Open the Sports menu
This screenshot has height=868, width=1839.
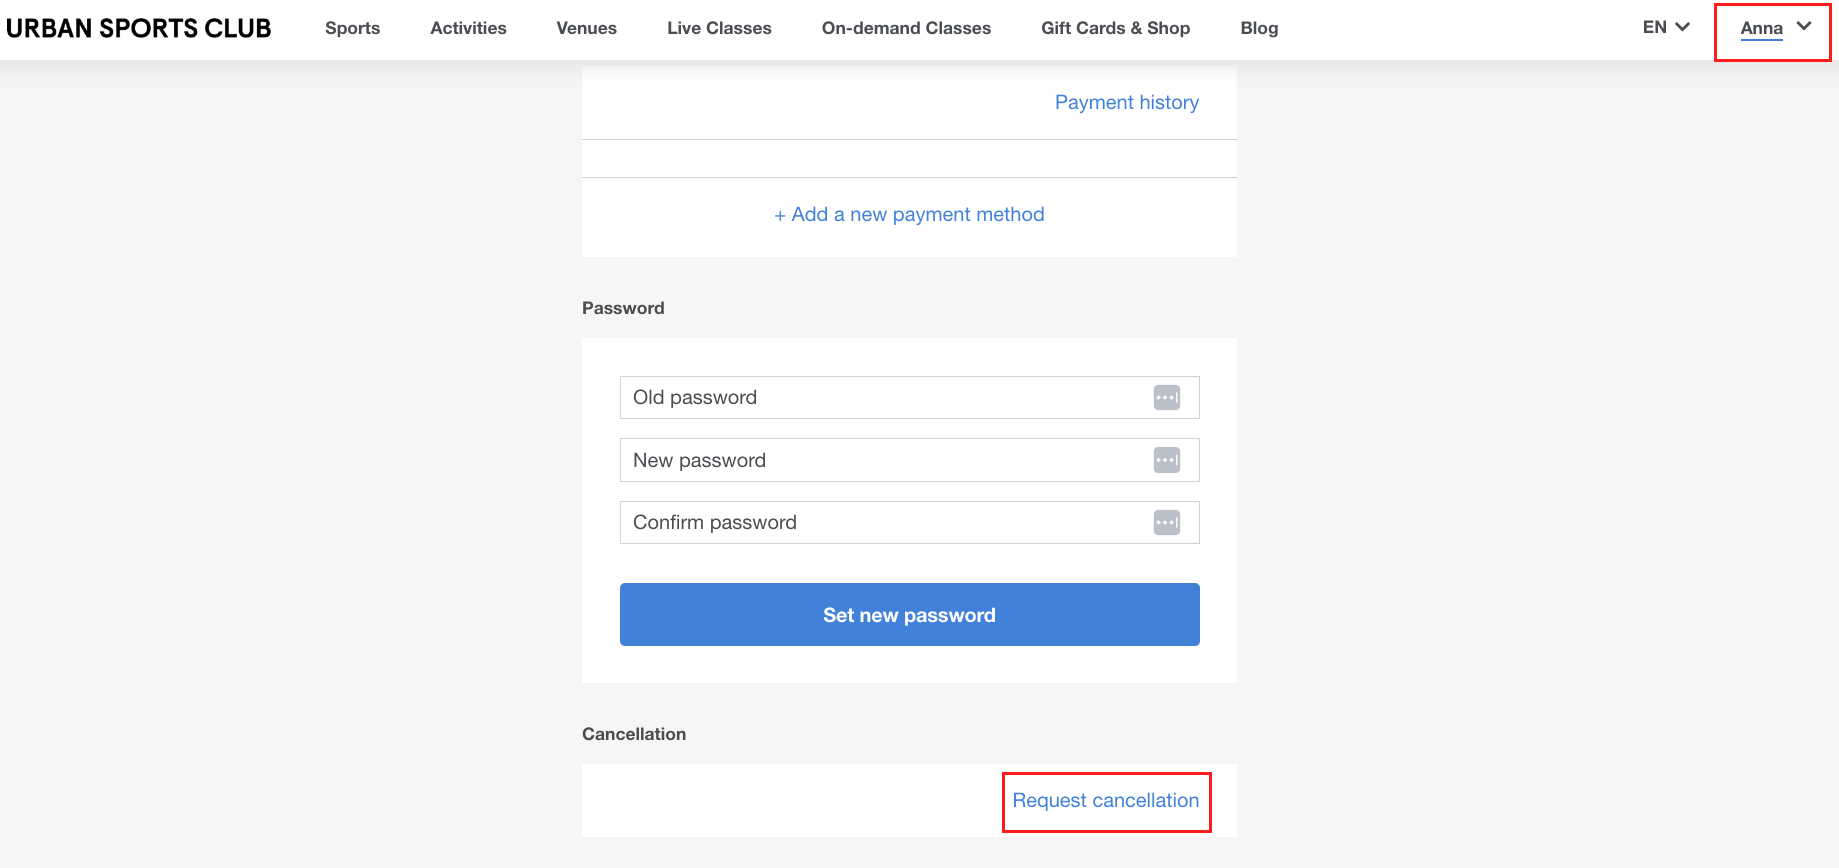click(x=352, y=28)
